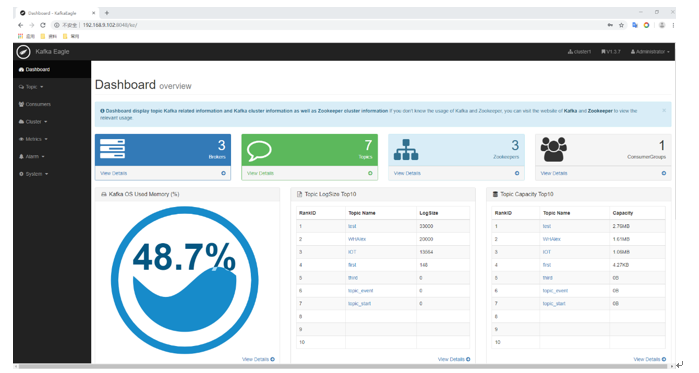Image resolution: width=699 pixels, height=373 pixels.
Task: View Details of the ConsumerGroups card
Action: click(554, 173)
